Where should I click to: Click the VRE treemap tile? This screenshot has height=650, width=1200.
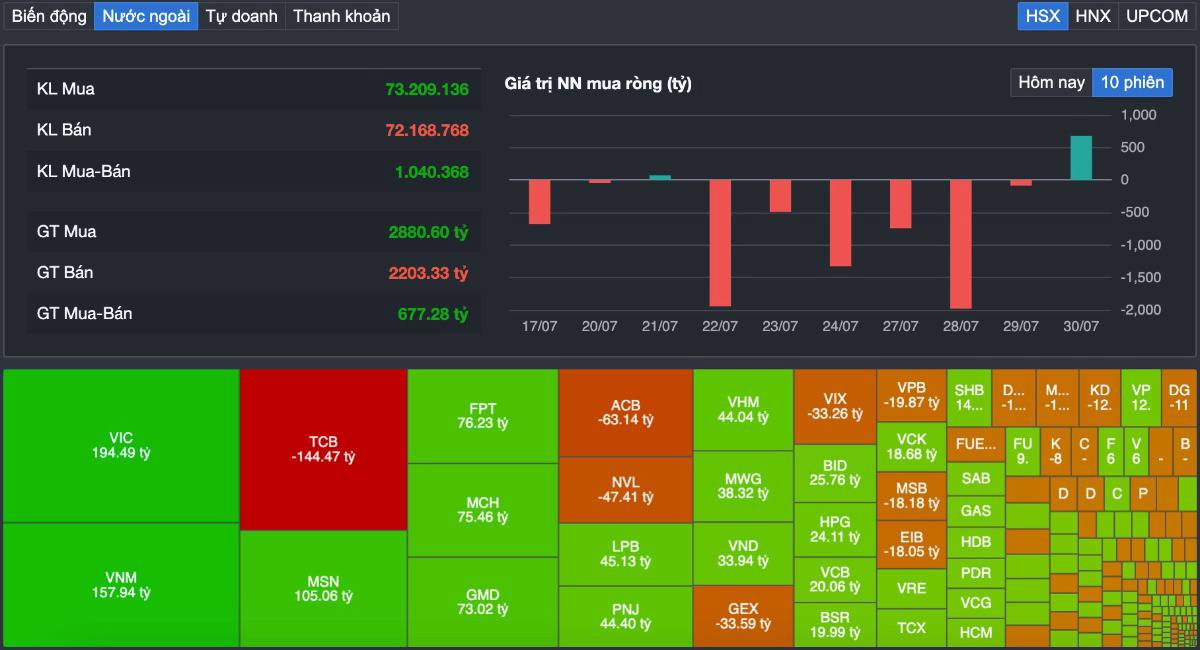click(x=911, y=588)
